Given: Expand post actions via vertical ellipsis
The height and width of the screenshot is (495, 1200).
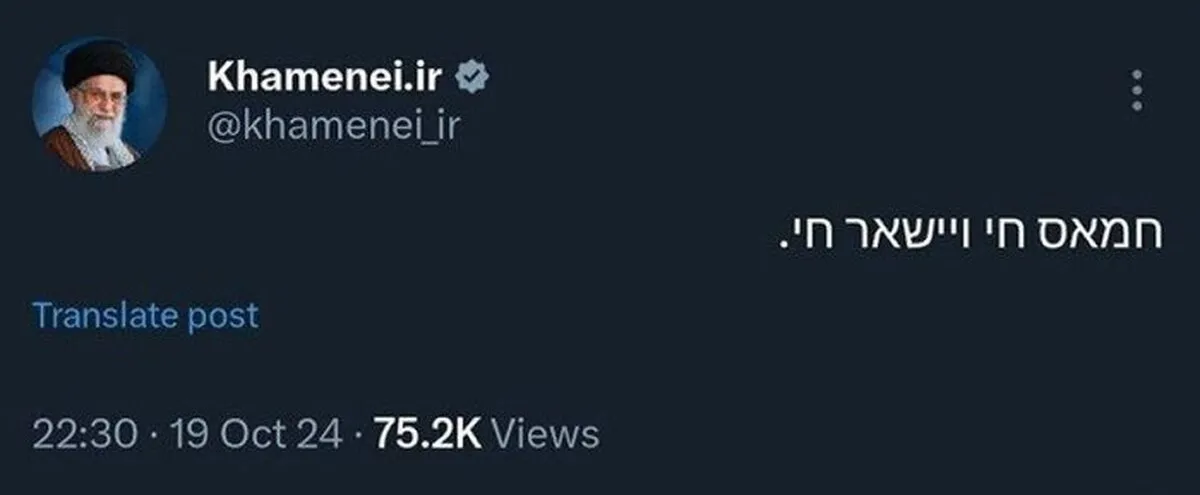Looking at the screenshot, I should pos(1136,90).
